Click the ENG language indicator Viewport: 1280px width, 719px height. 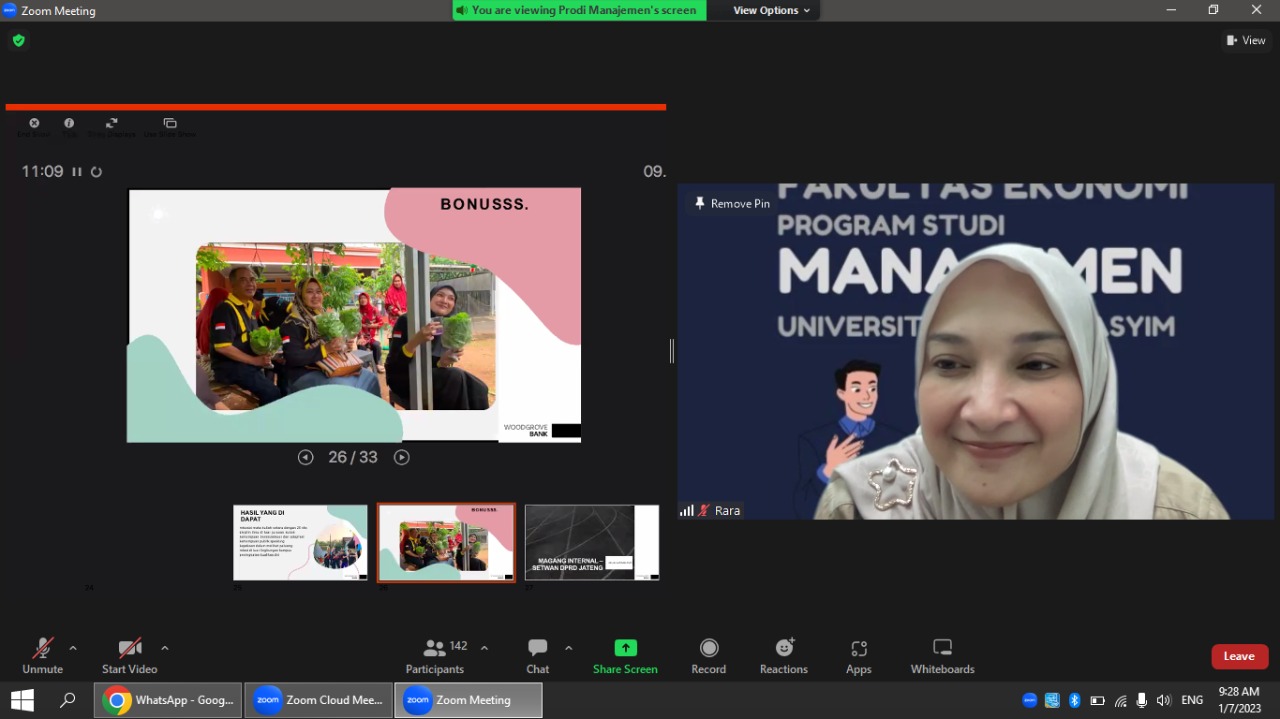[1192, 700]
